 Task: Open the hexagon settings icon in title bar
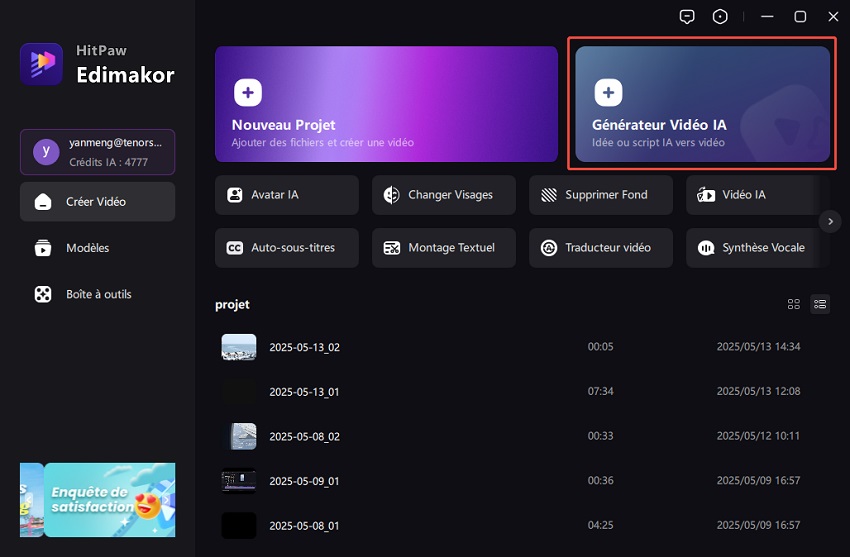click(x=720, y=17)
